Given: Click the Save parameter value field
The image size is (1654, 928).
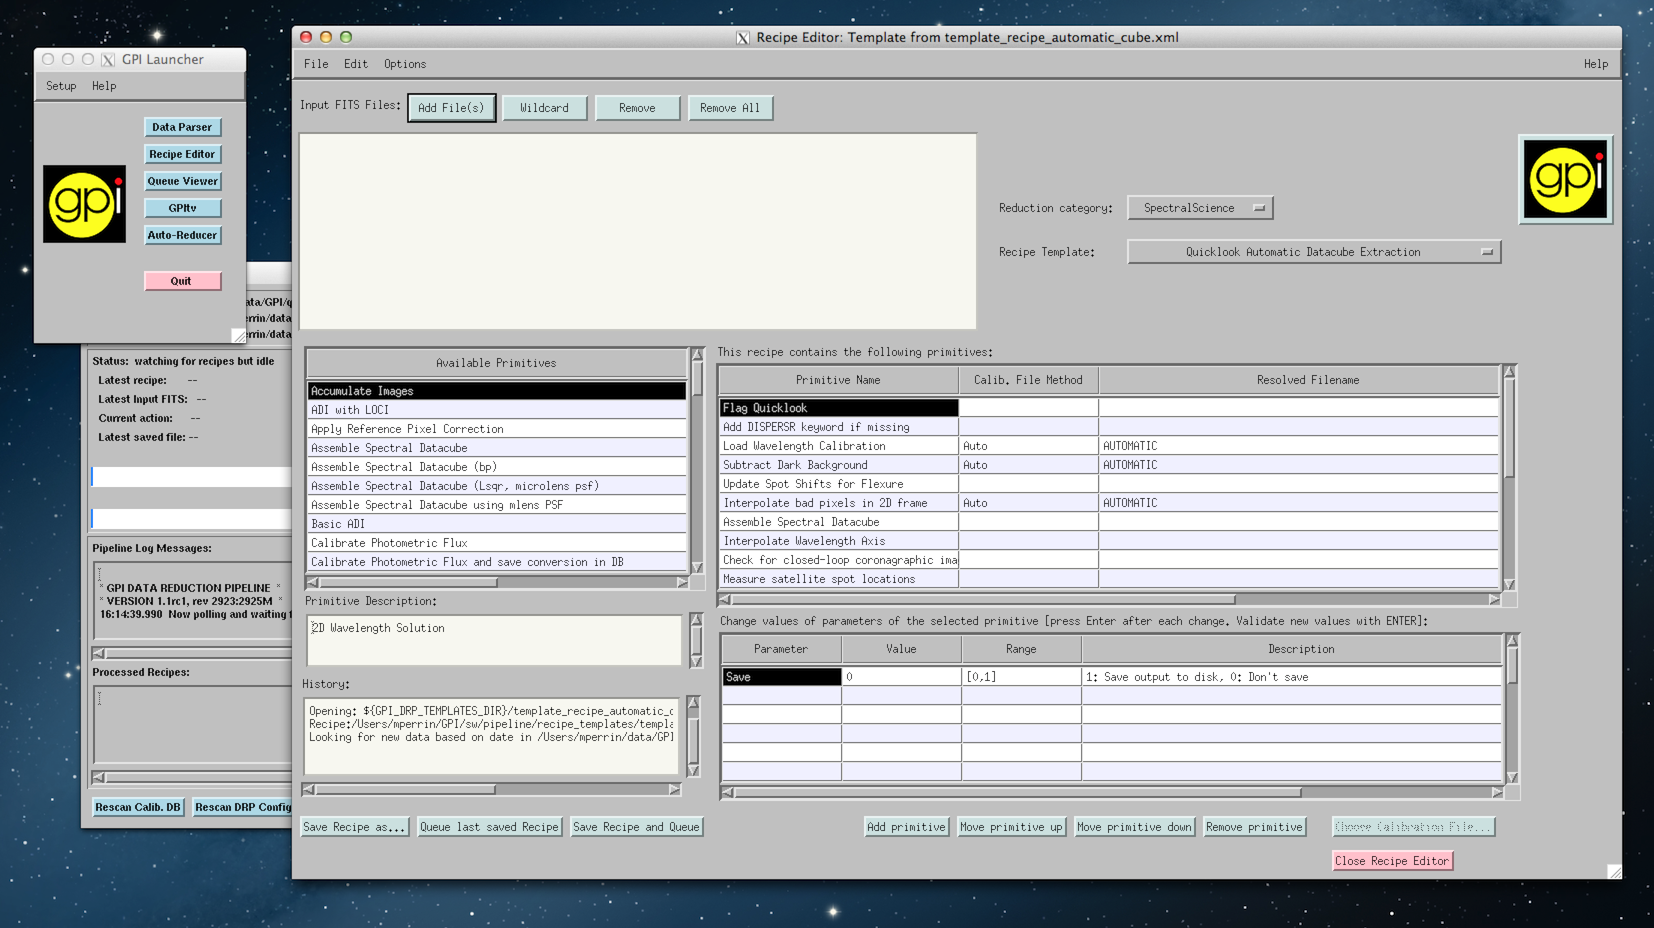Looking at the screenshot, I should [x=900, y=677].
